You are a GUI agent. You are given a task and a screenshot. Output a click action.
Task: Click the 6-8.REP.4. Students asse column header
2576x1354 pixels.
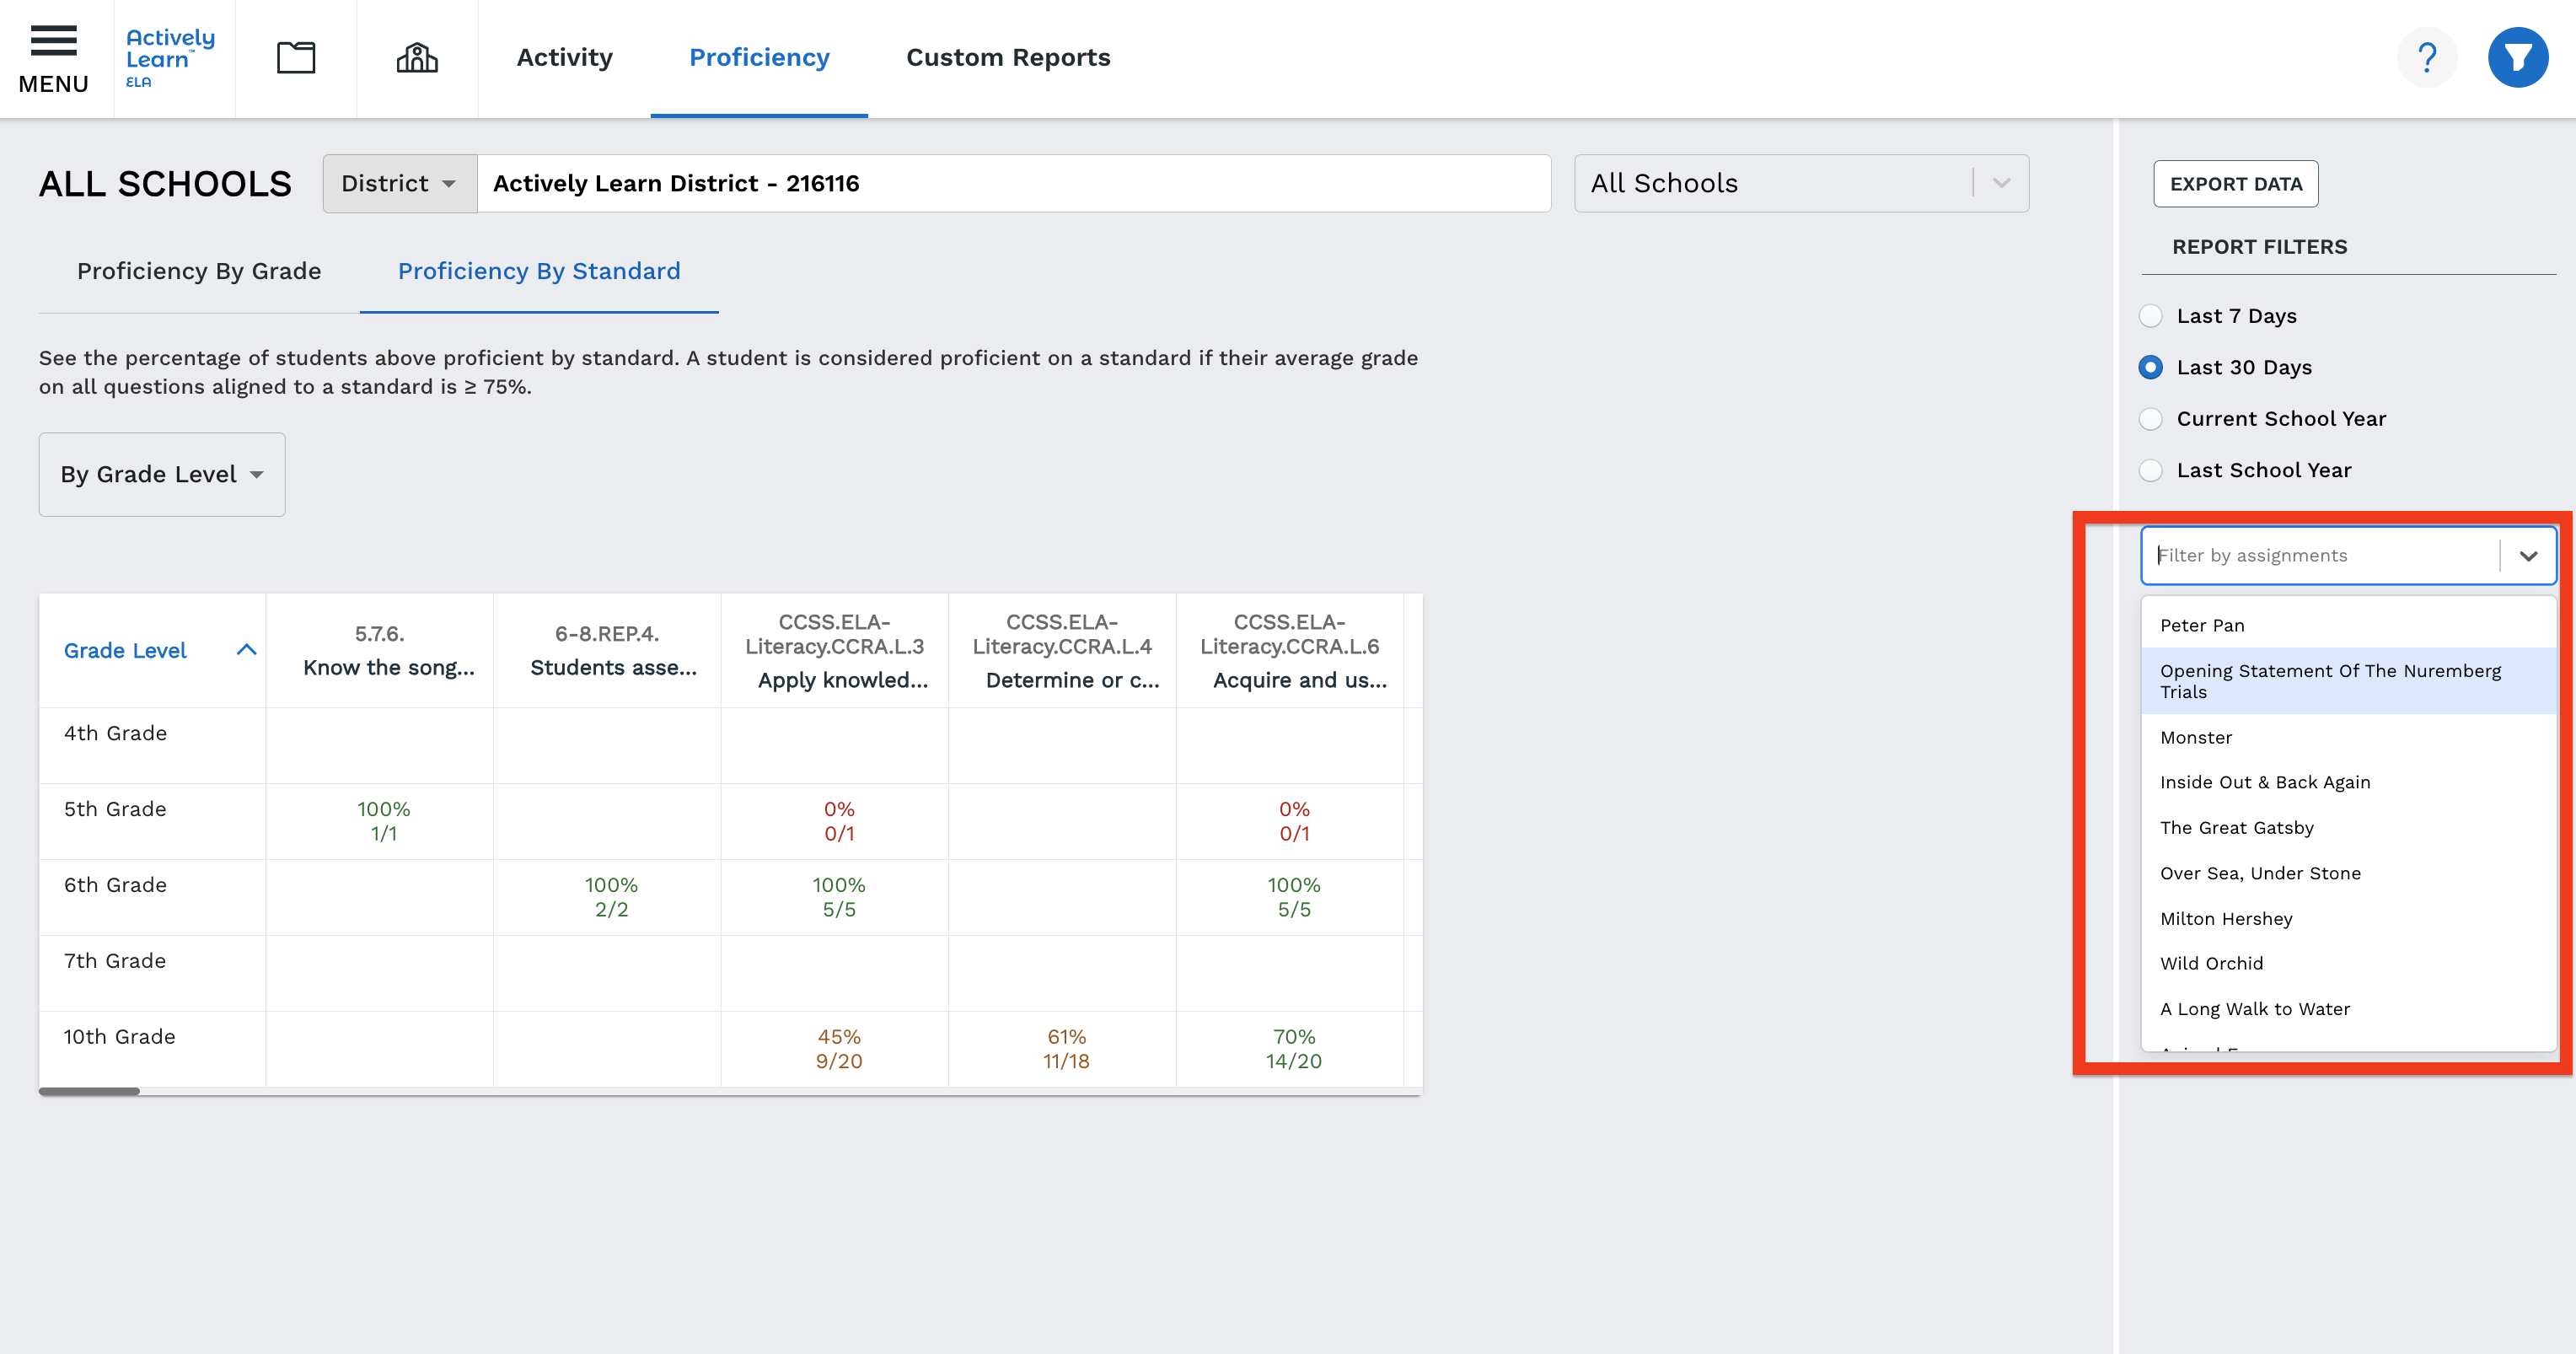click(x=607, y=650)
